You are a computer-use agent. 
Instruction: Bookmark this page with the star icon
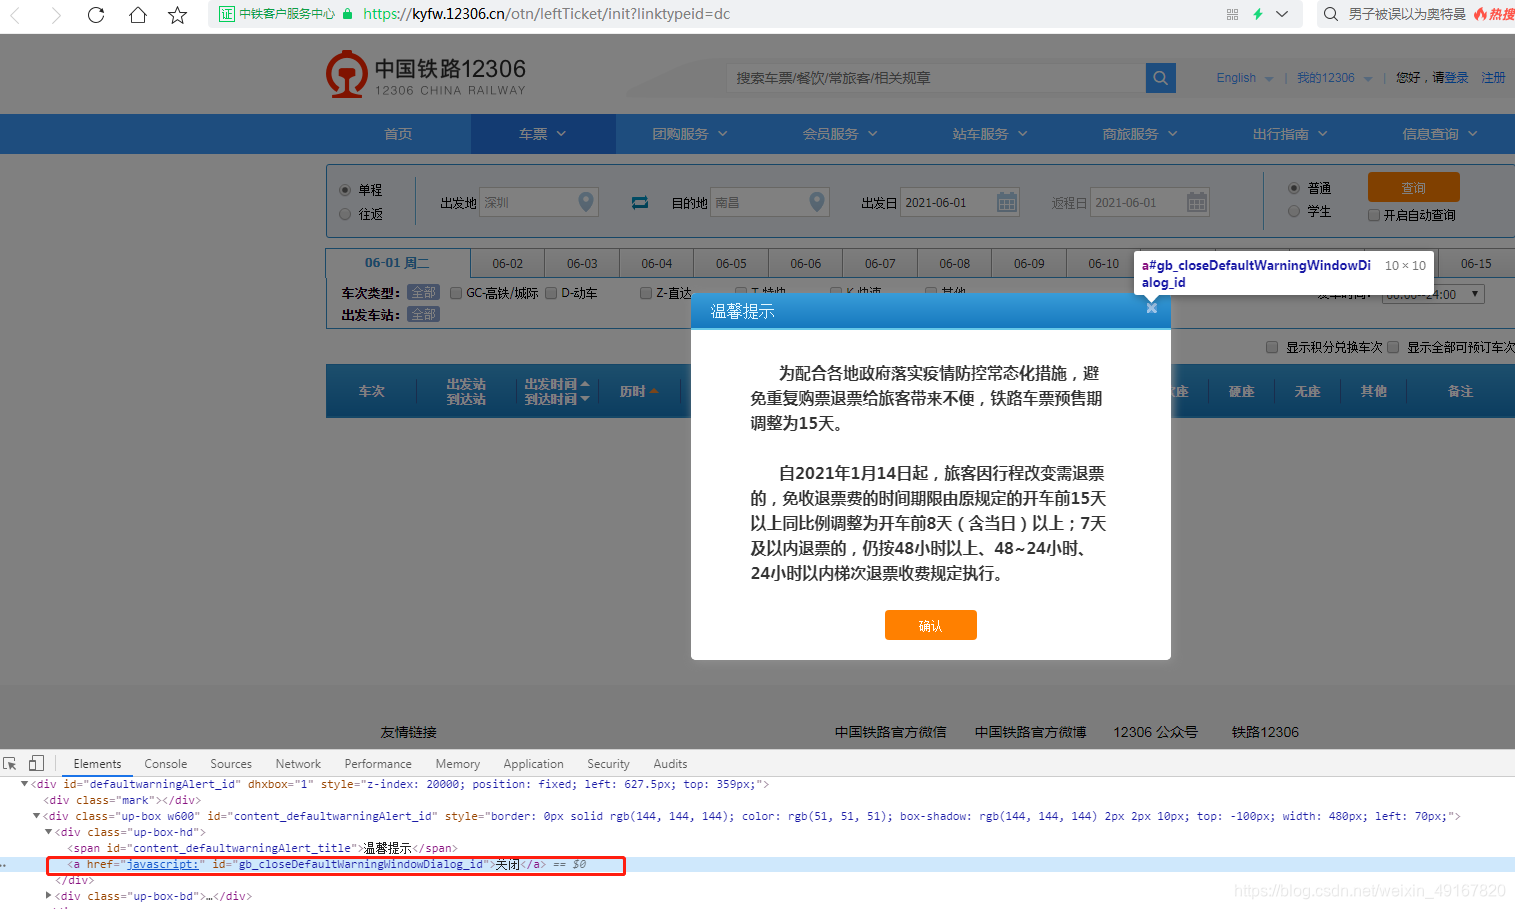tap(178, 15)
